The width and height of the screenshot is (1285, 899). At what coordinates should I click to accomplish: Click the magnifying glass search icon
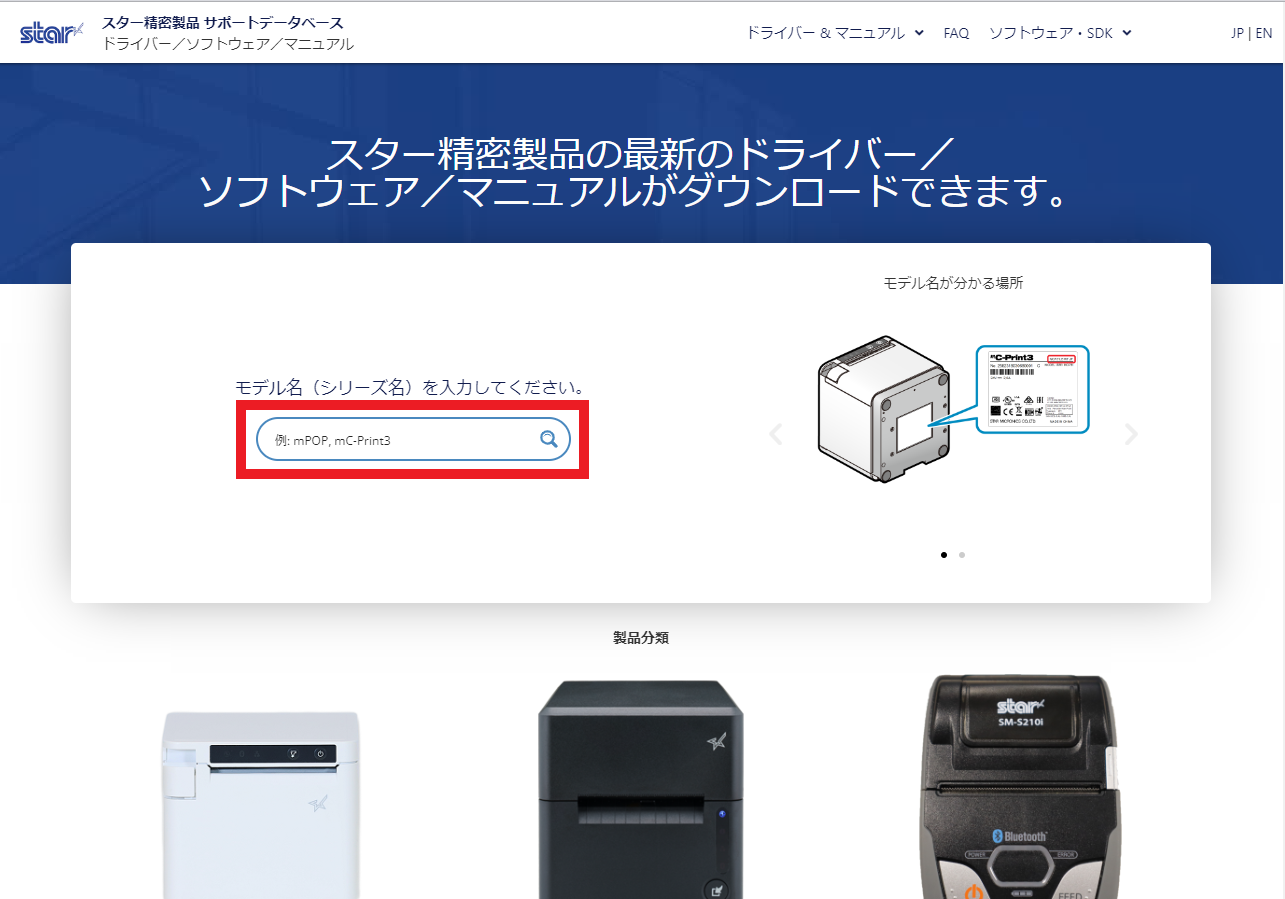[x=548, y=439]
